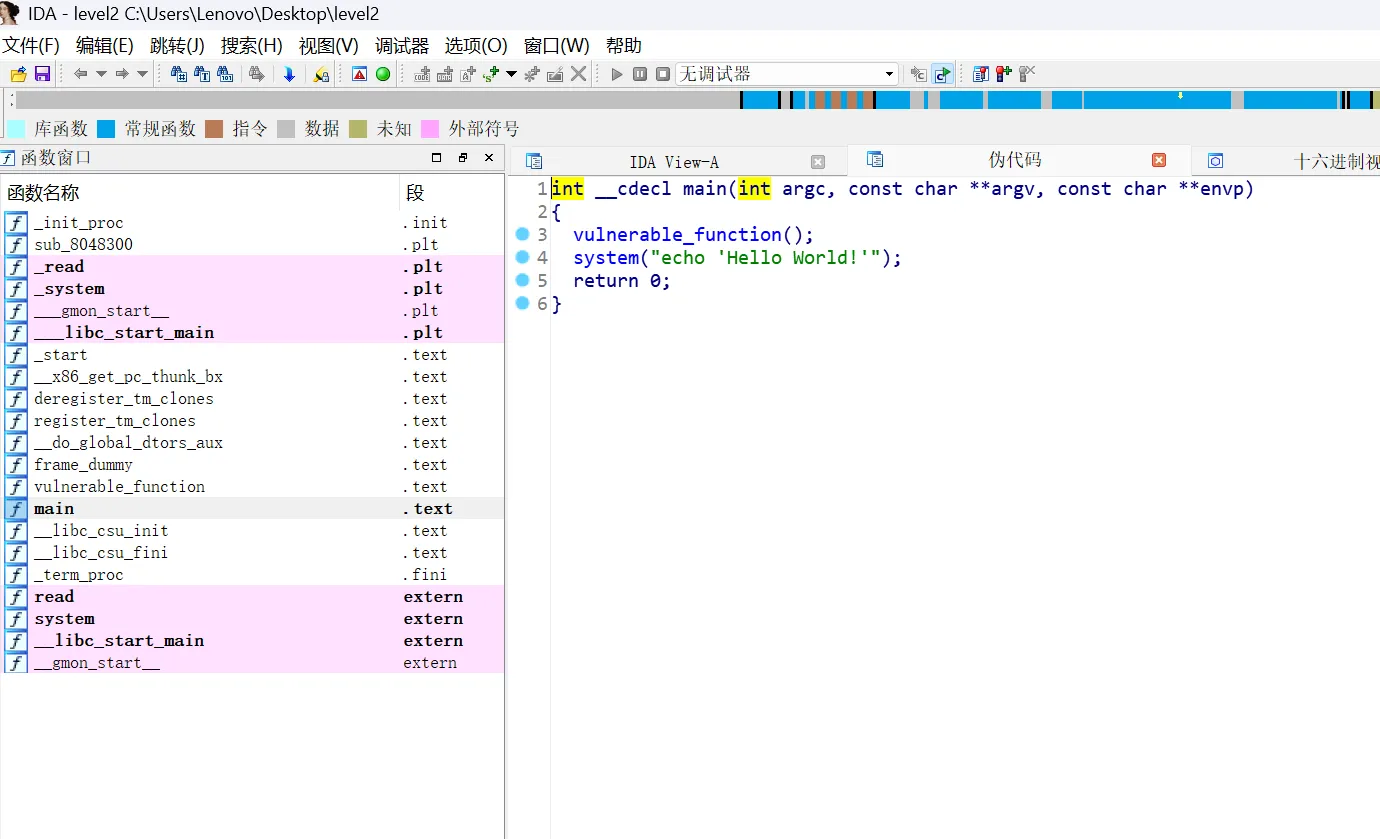Start the debugger with the play button
The height and width of the screenshot is (839, 1380).
coord(617,74)
